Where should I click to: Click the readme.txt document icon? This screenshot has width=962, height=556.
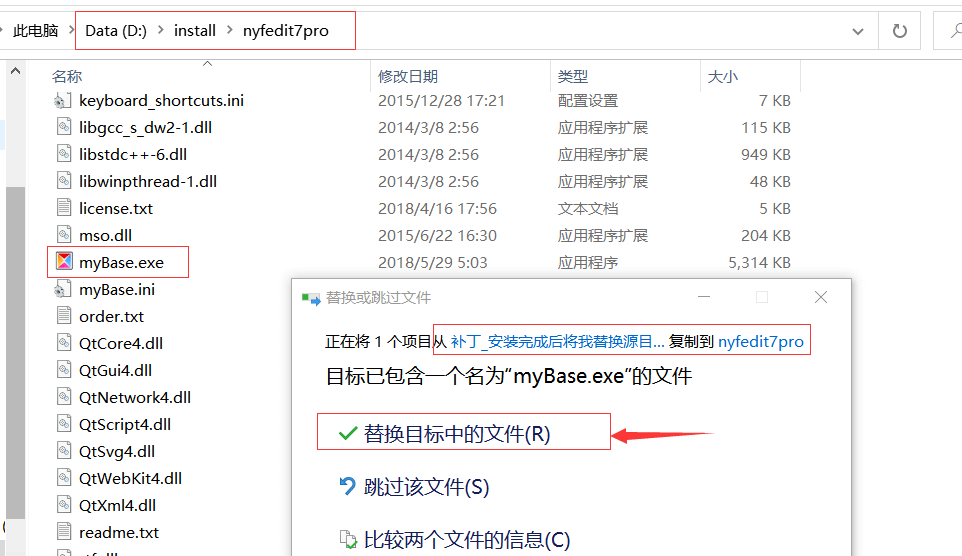click(64, 533)
